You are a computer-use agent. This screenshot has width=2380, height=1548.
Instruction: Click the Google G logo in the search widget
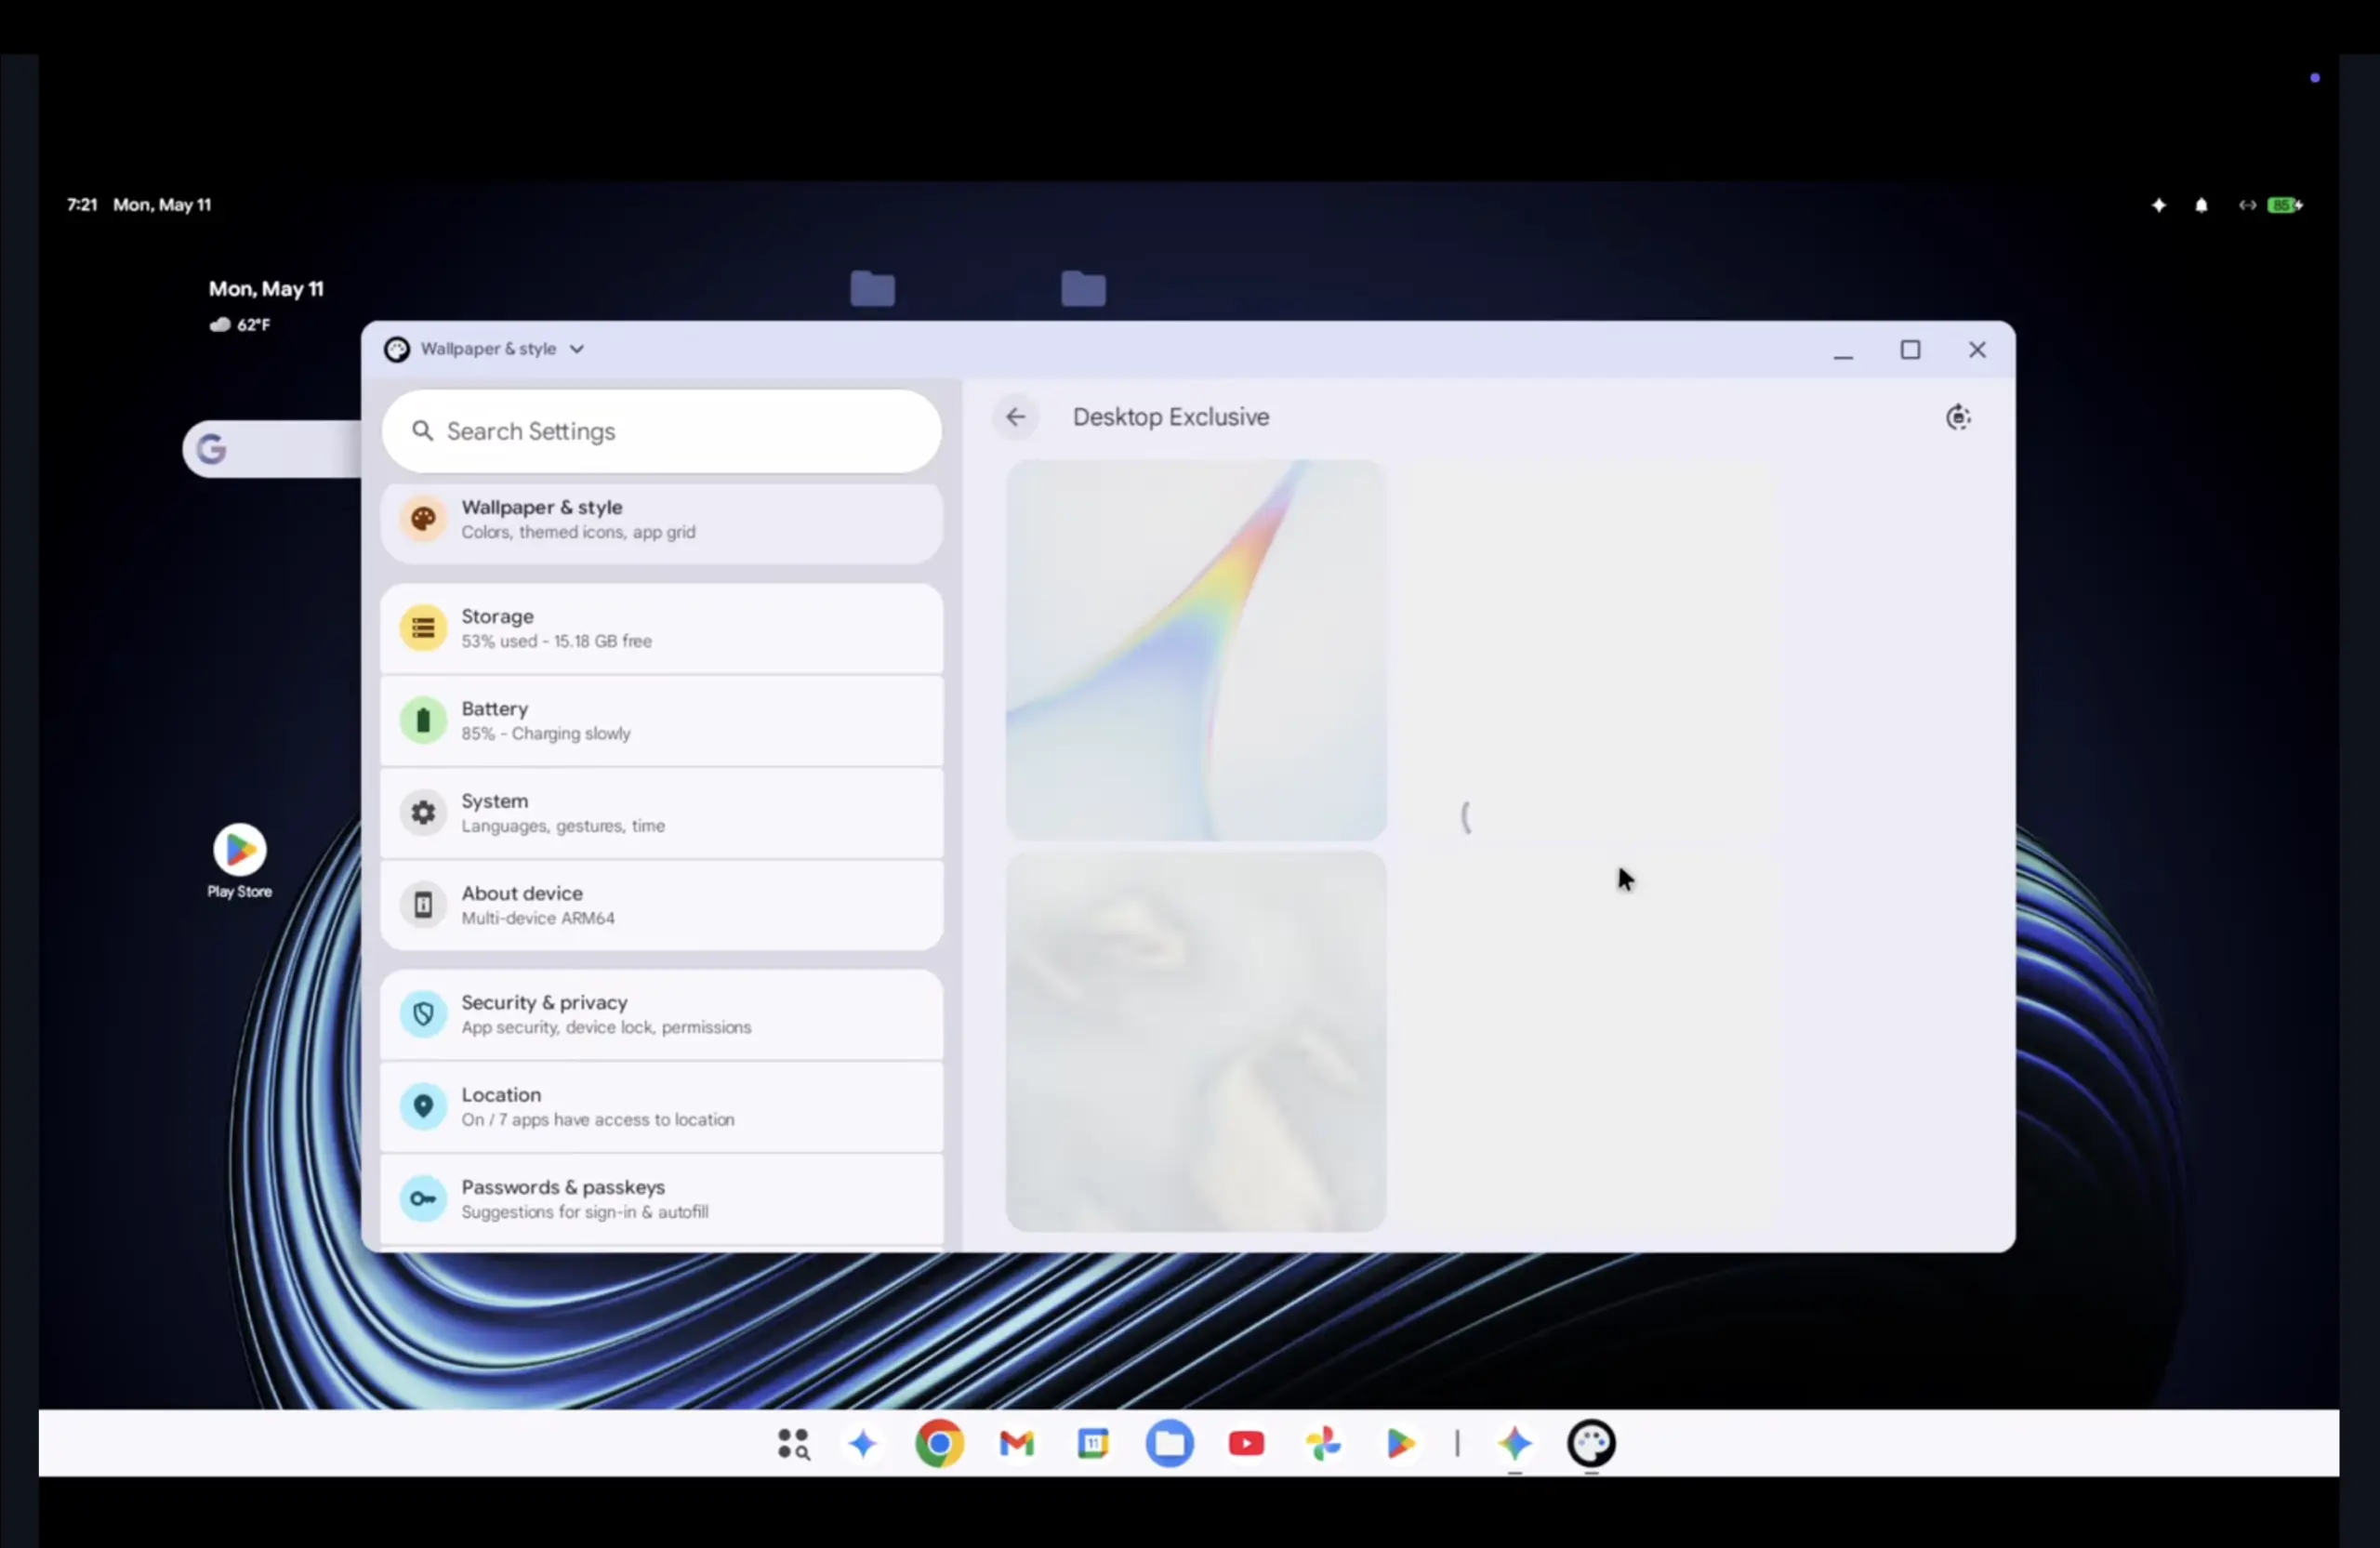(x=211, y=449)
